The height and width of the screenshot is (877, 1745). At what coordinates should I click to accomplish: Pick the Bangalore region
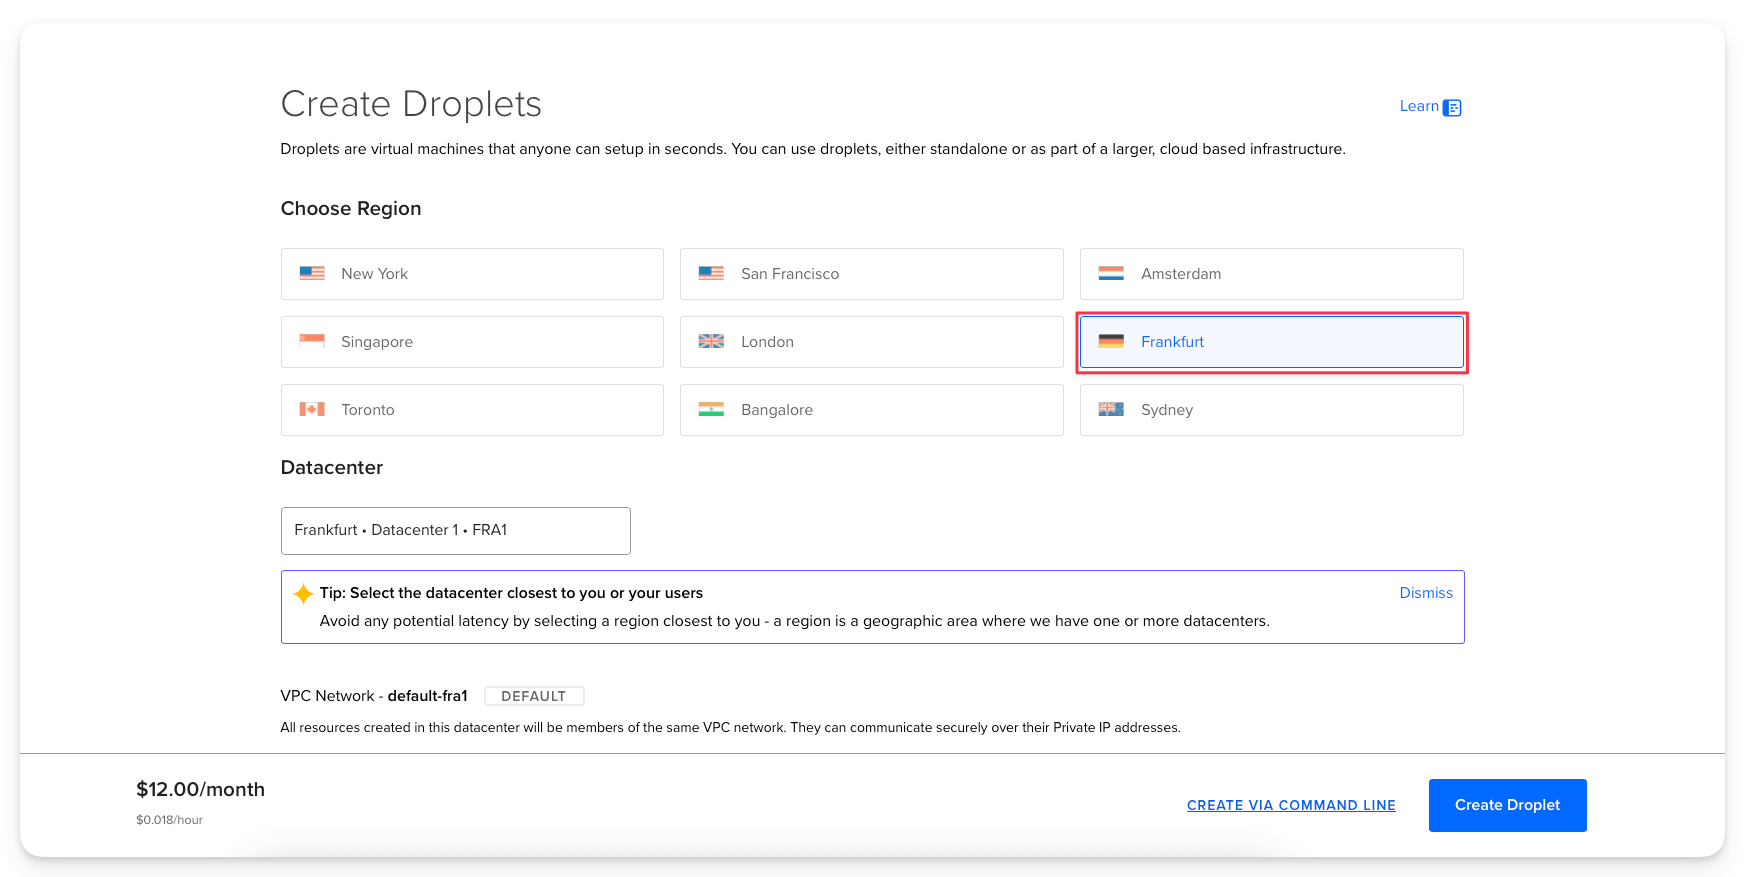[x=871, y=410]
